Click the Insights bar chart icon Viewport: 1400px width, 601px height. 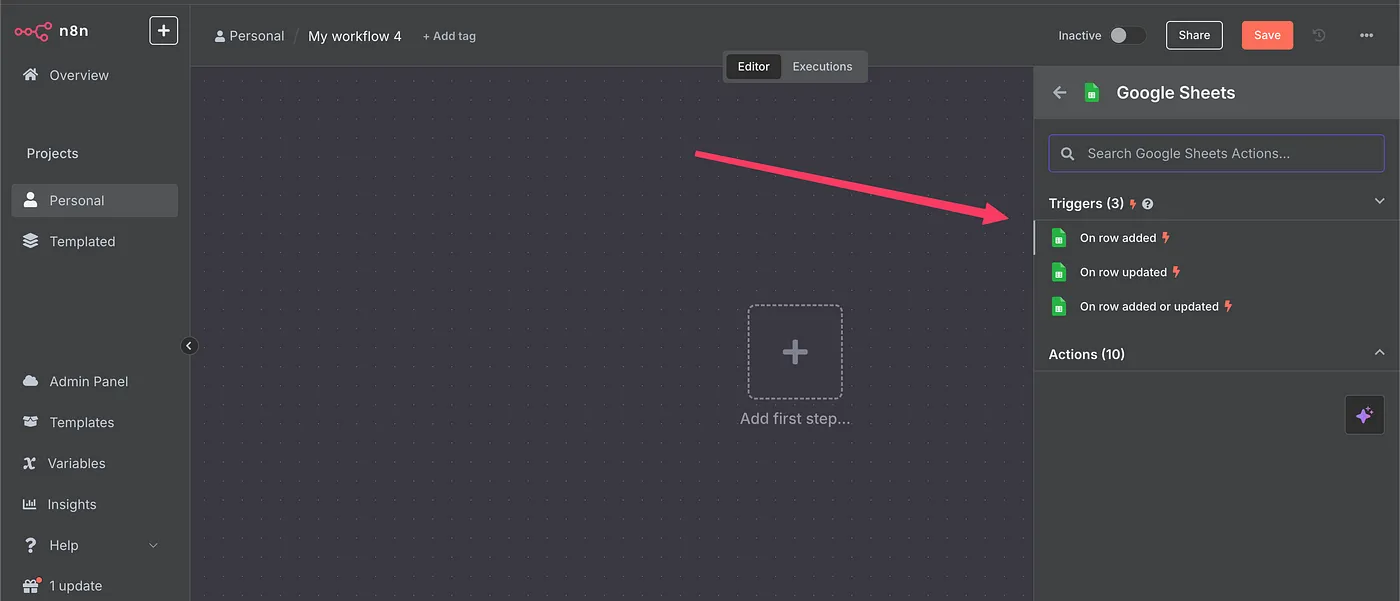coord(30,504)
